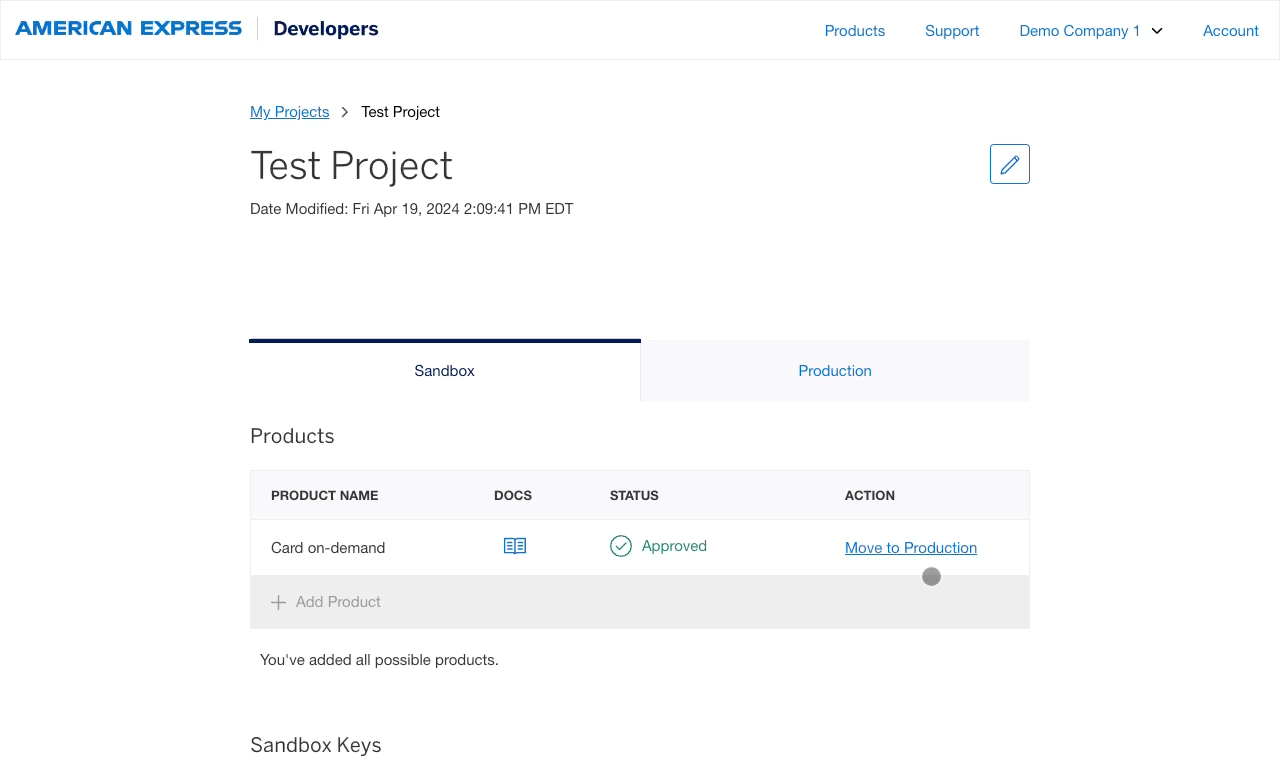Open documentation via the Docs book icon
This screenshot has height=768, width=1280.
point(514,546)
